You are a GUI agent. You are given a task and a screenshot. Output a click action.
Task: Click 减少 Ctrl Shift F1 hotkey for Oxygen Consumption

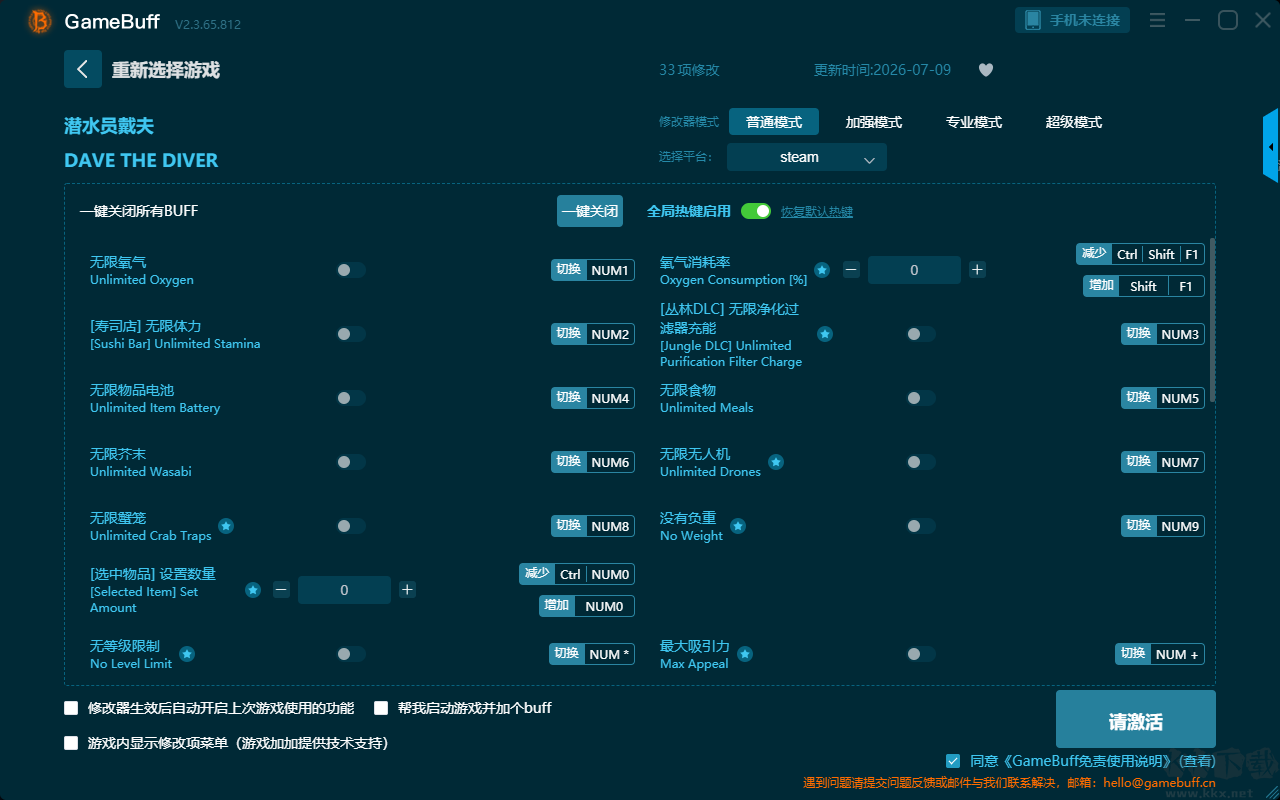coord(1141,254)
